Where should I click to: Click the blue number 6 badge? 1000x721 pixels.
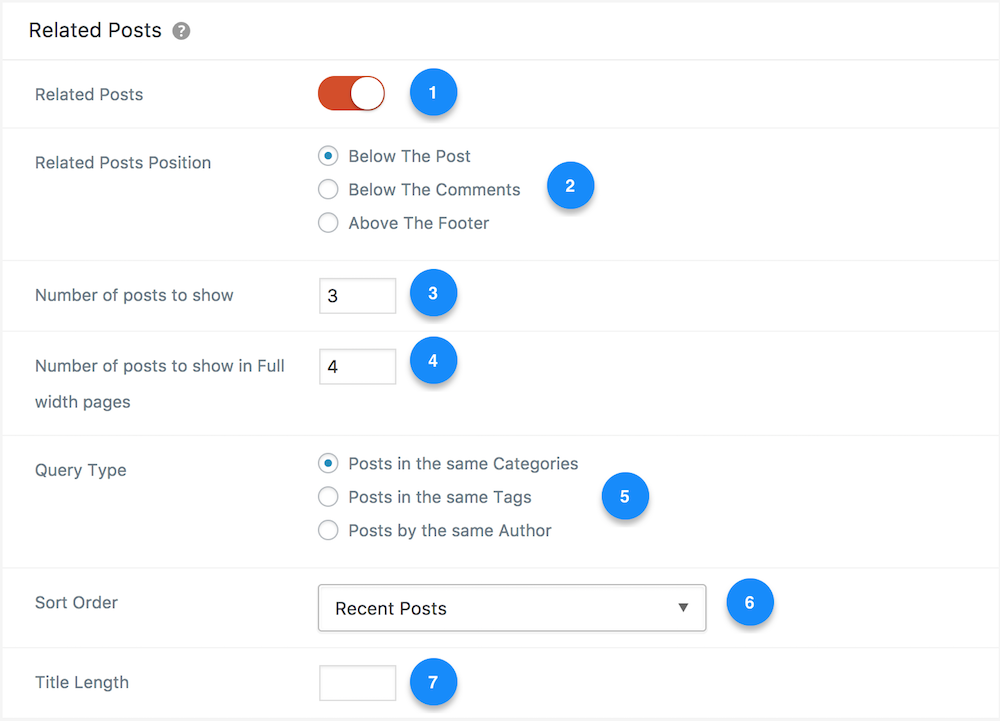coord(749,602)
